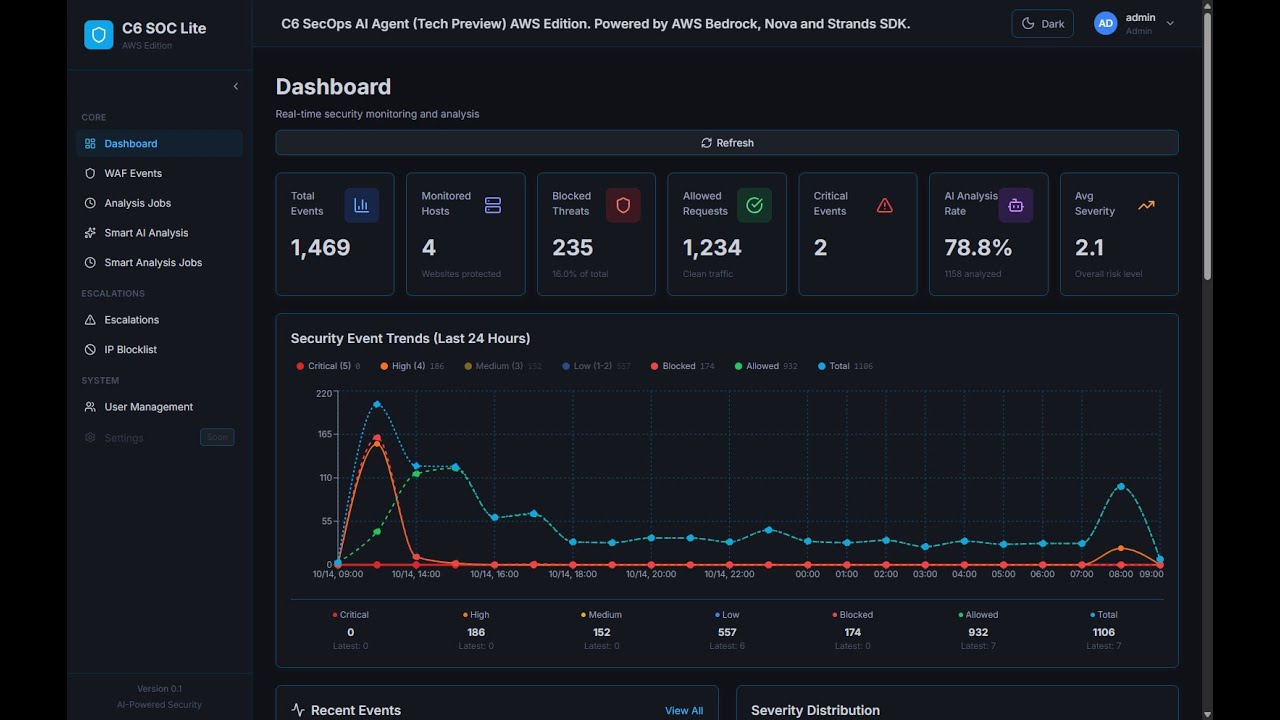Click the "Soon" badge beside Settings
The height and width of the screenshot is (720, 1280).
(x=217, y=437)
